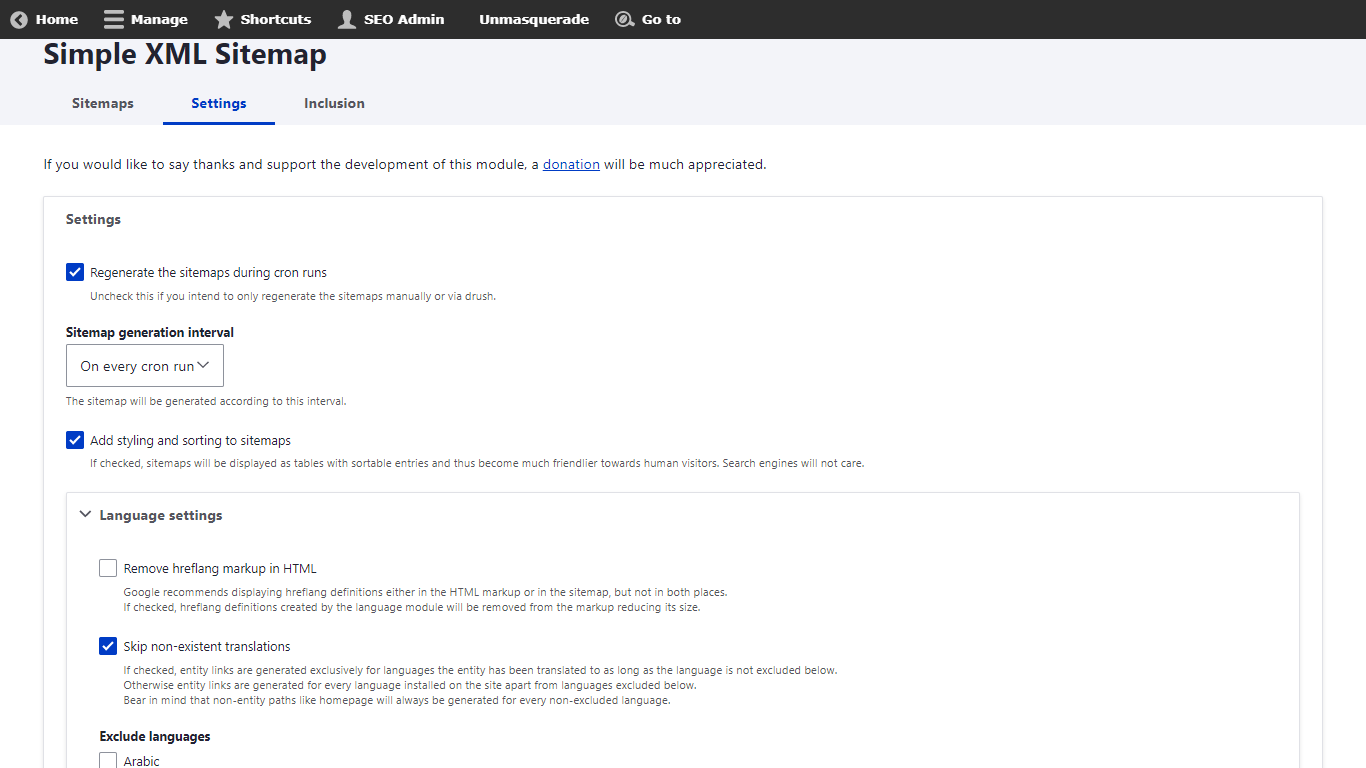This screenshot has height=768, width=1366.
Task: Enable Remove hreflang markup in HTML
Action: 108,568
